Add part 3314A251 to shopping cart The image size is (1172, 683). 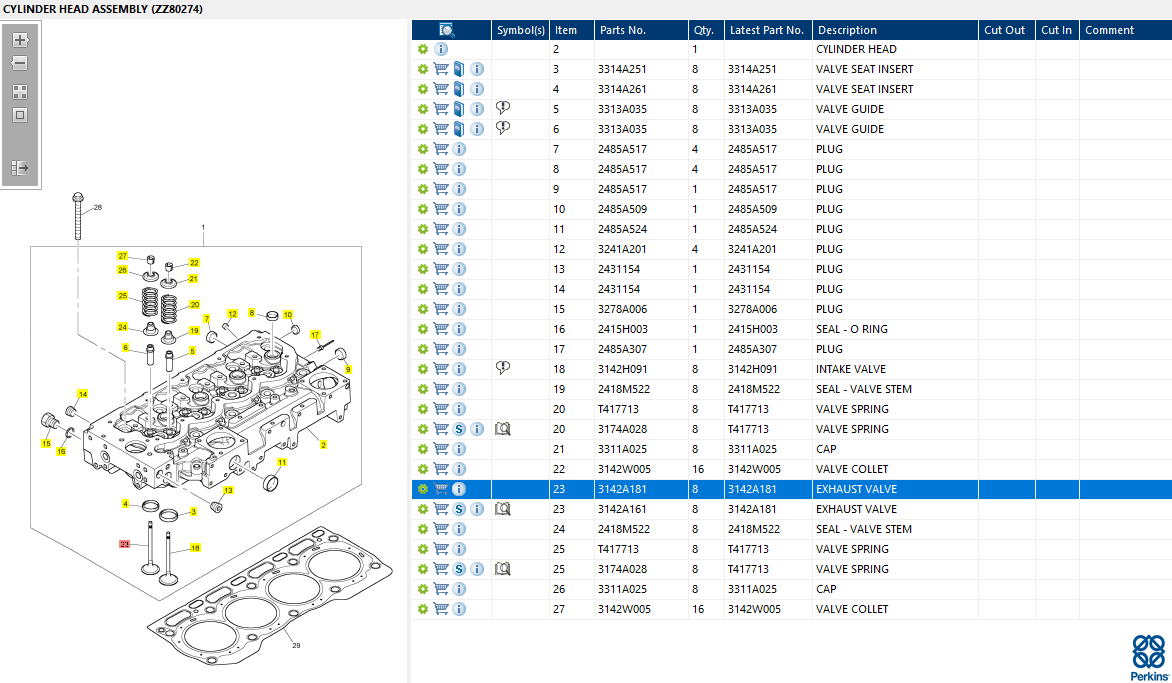tap(441, 69)
